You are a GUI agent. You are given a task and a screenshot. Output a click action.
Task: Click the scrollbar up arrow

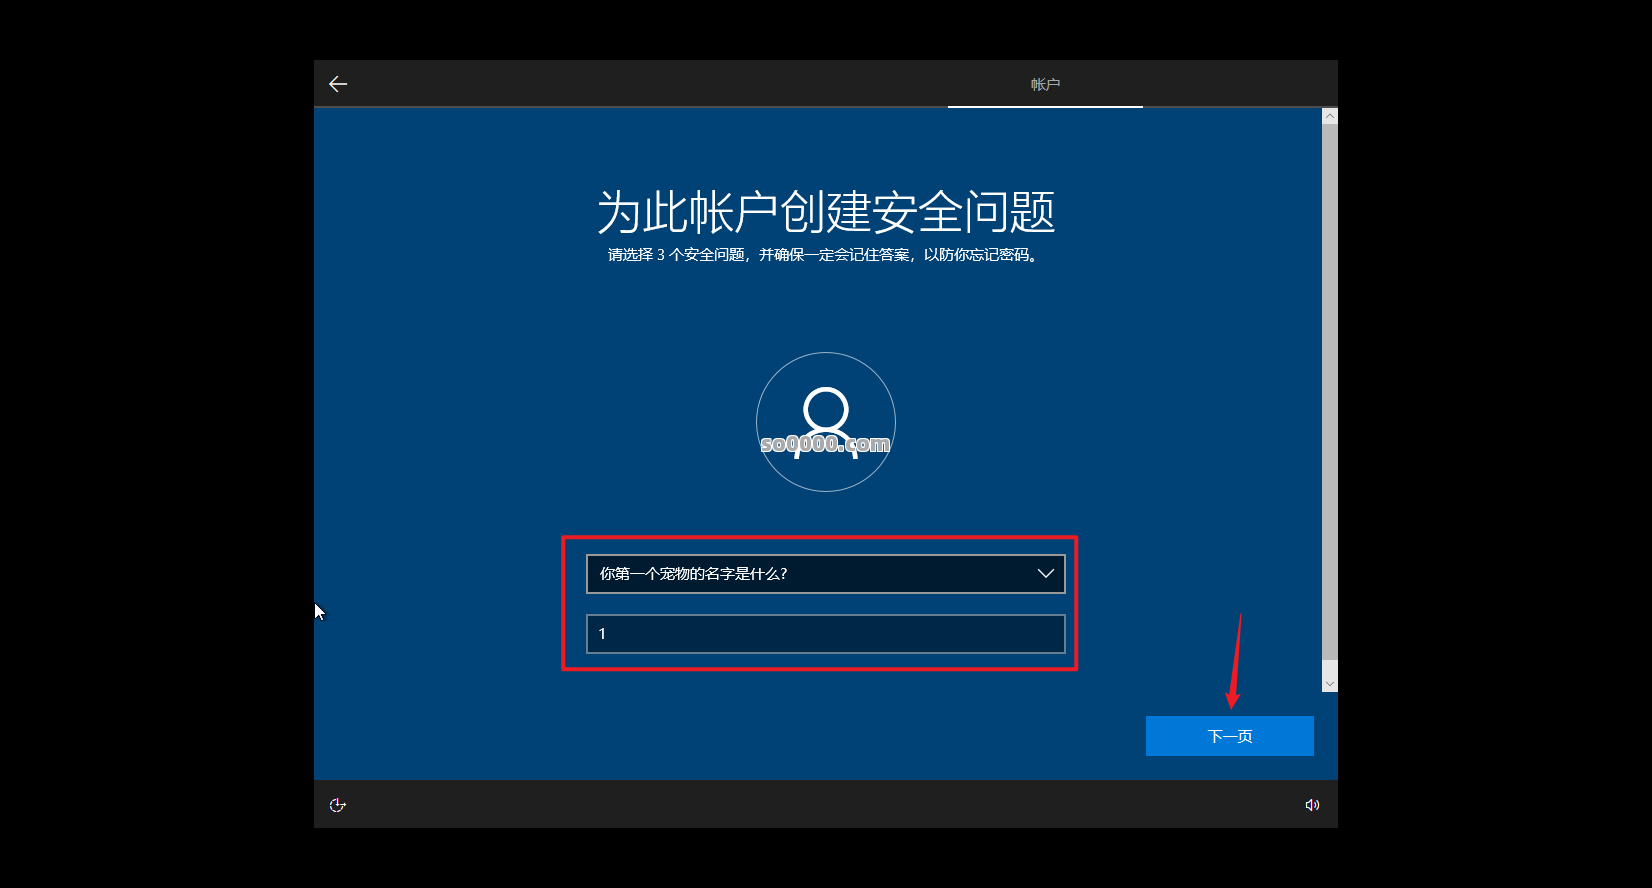[1329, 116]
